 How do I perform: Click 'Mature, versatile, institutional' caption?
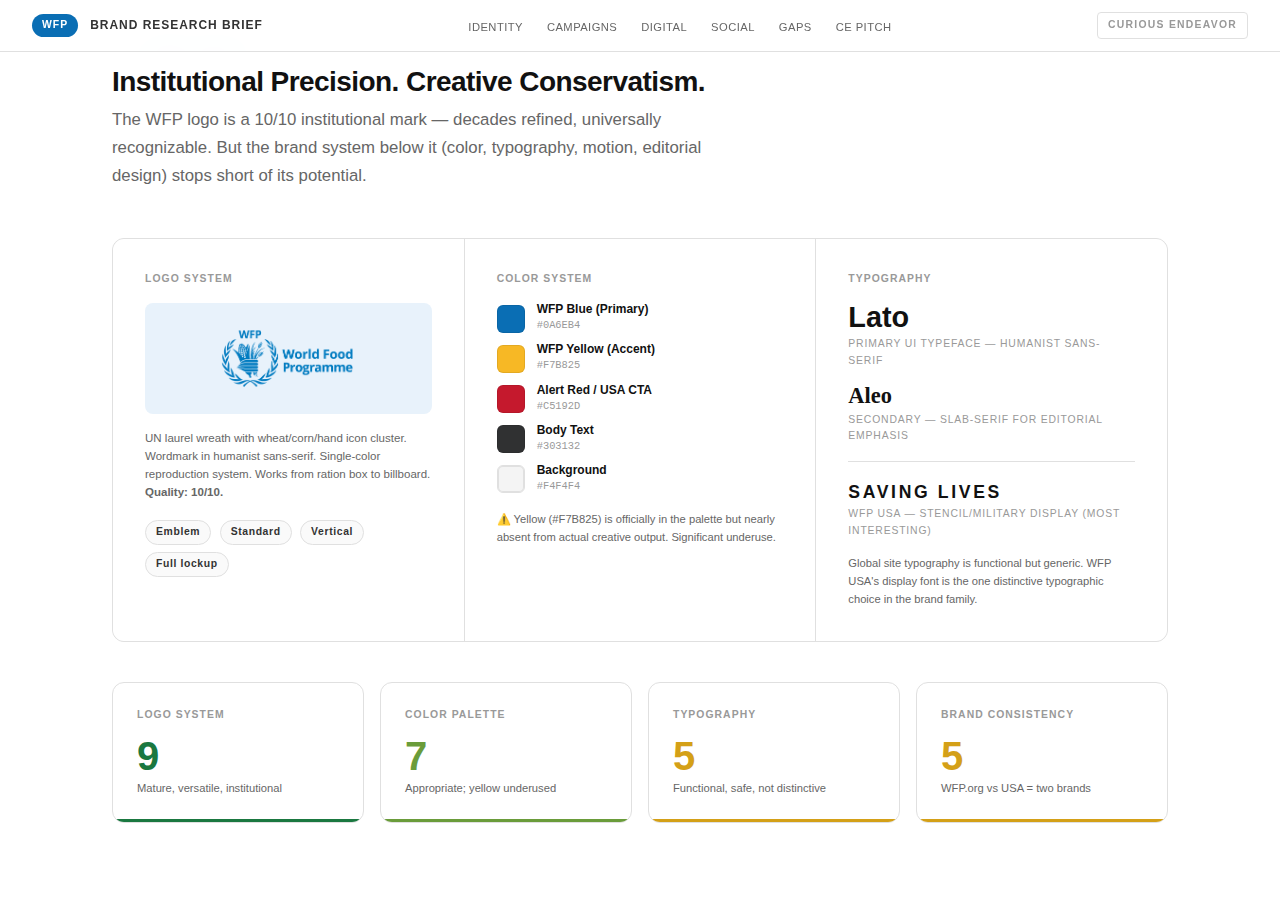click(x=209, y=788)
